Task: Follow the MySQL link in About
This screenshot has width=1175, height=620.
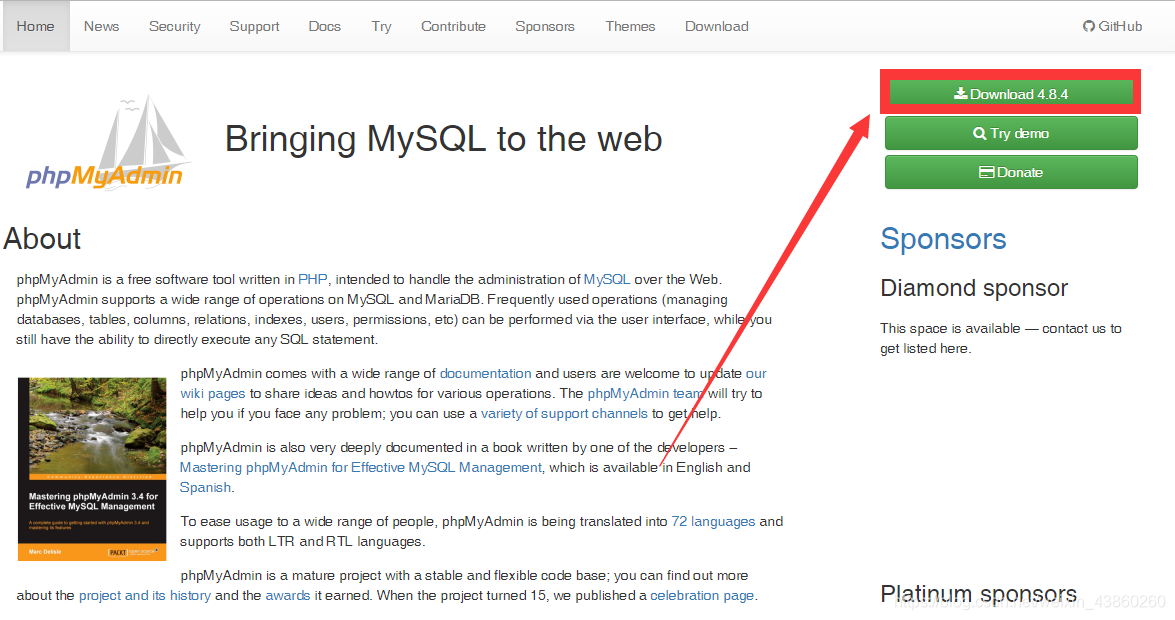Action: click(x=607, y=280)
